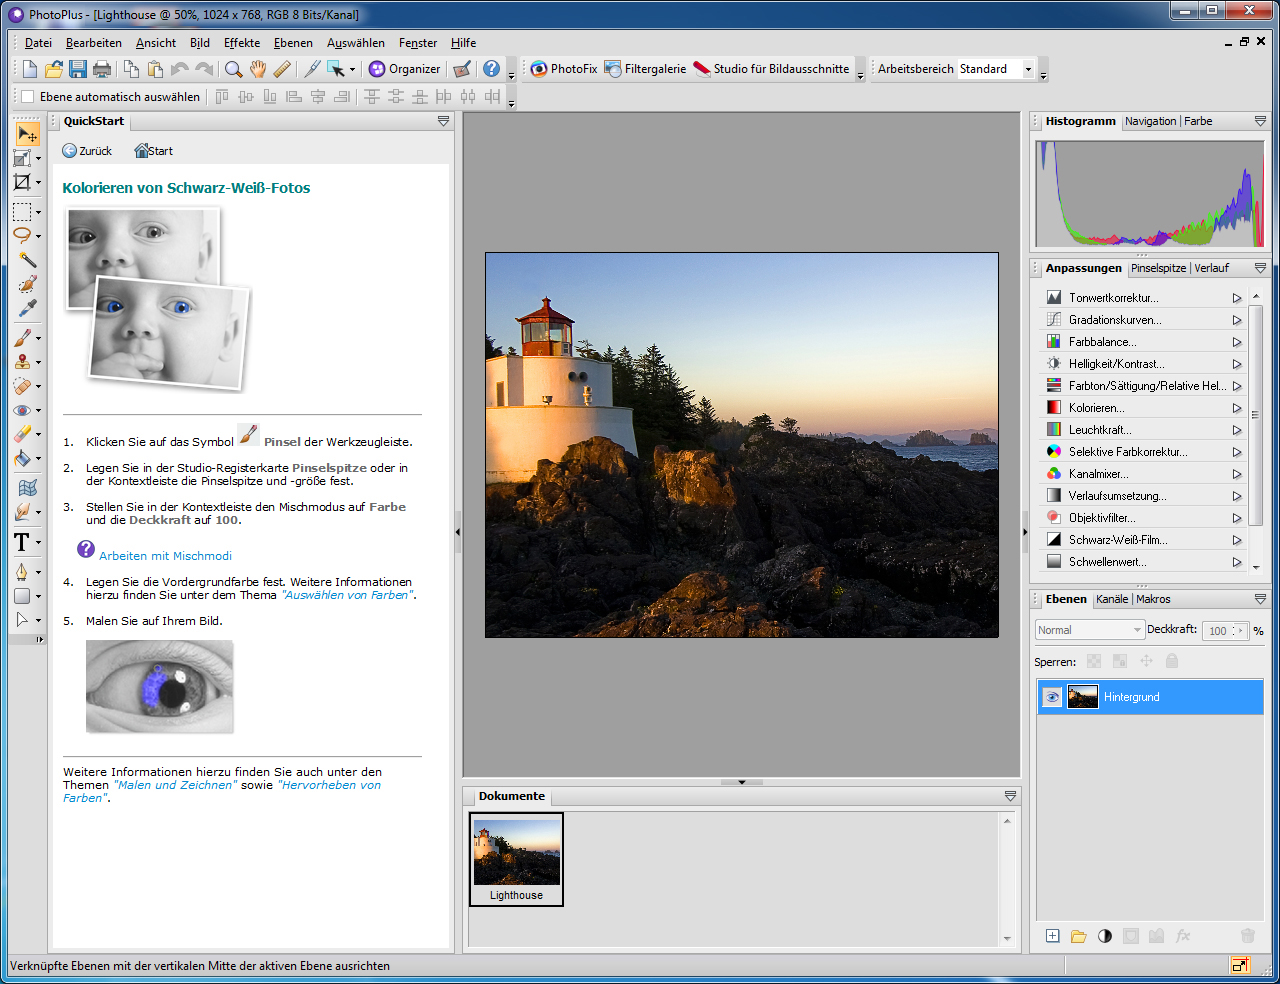Click Start in the QuickStart panel
Viewport: 1280px width, 984px height.
point(154,151)
